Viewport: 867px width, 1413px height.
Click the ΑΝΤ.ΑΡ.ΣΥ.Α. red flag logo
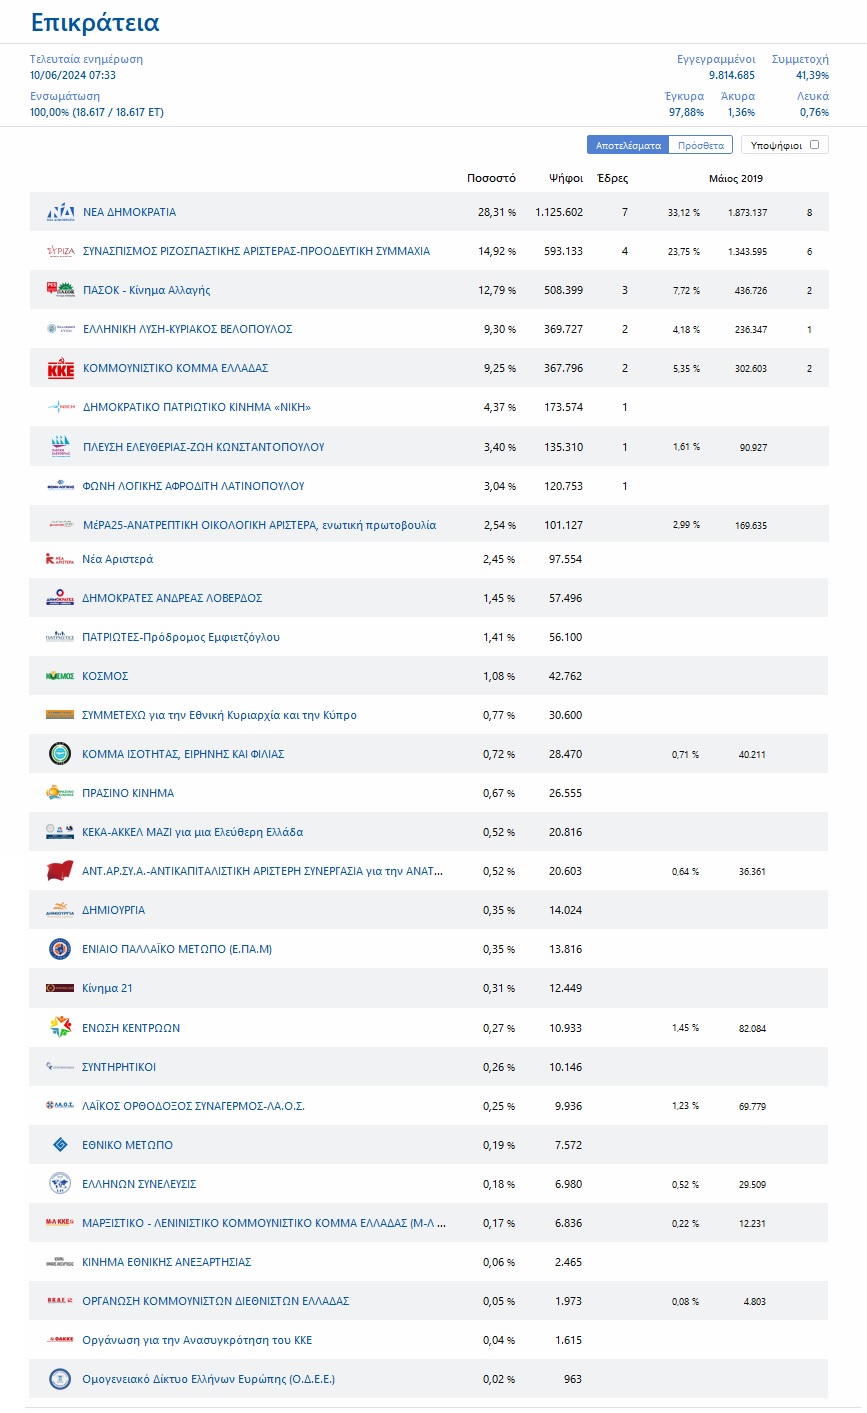coord(60,871)
